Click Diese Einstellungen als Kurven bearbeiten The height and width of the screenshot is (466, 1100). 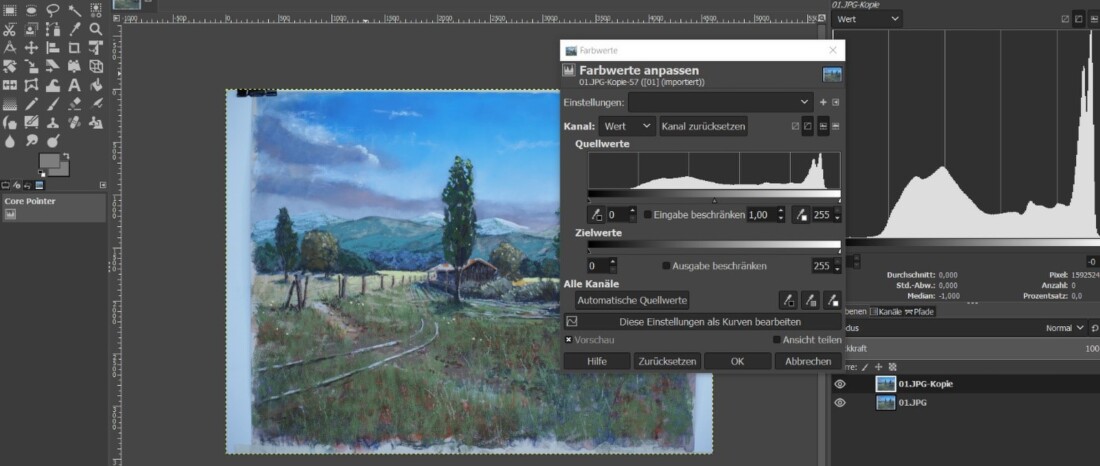tap(703, 321)
